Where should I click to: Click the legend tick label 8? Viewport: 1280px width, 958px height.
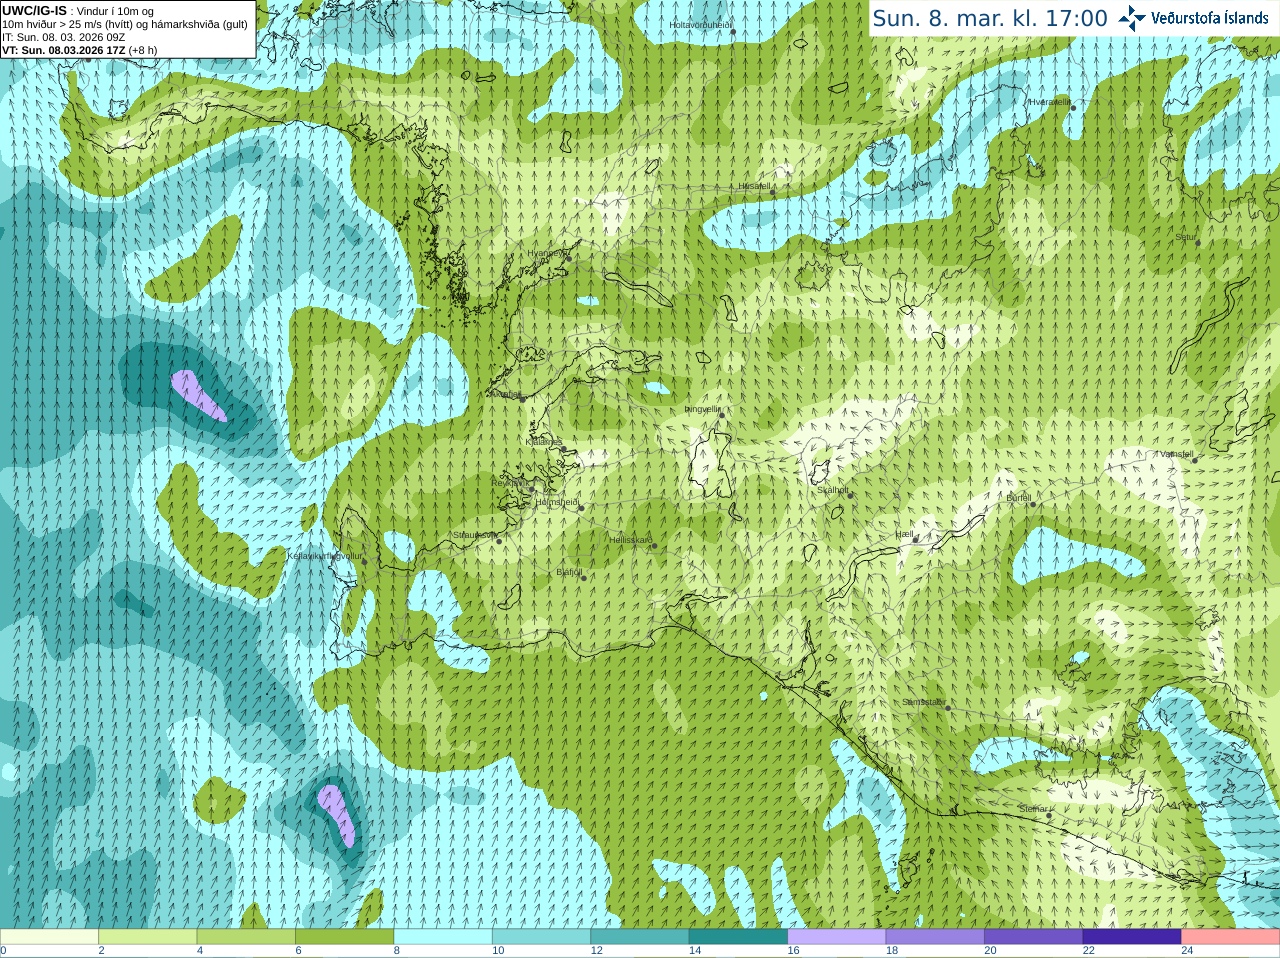point(396,951)
